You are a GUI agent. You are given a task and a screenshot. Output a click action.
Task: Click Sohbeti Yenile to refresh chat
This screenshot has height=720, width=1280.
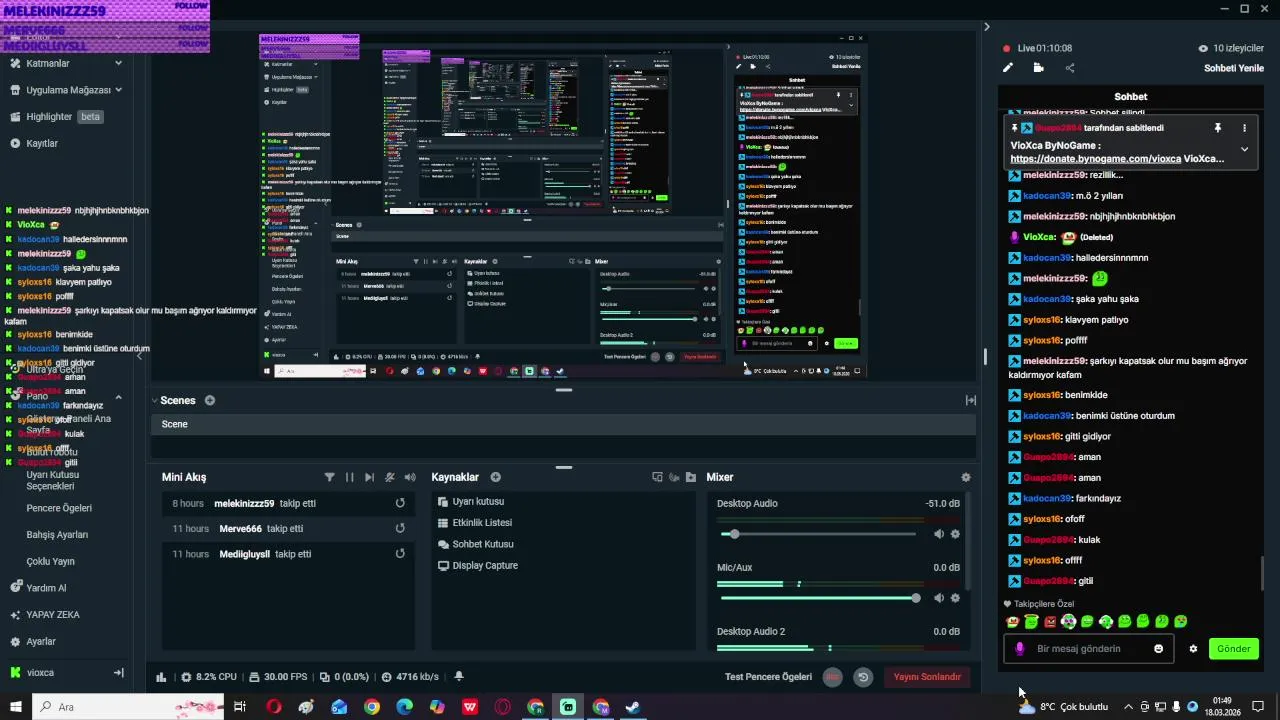coord(1234,68)
